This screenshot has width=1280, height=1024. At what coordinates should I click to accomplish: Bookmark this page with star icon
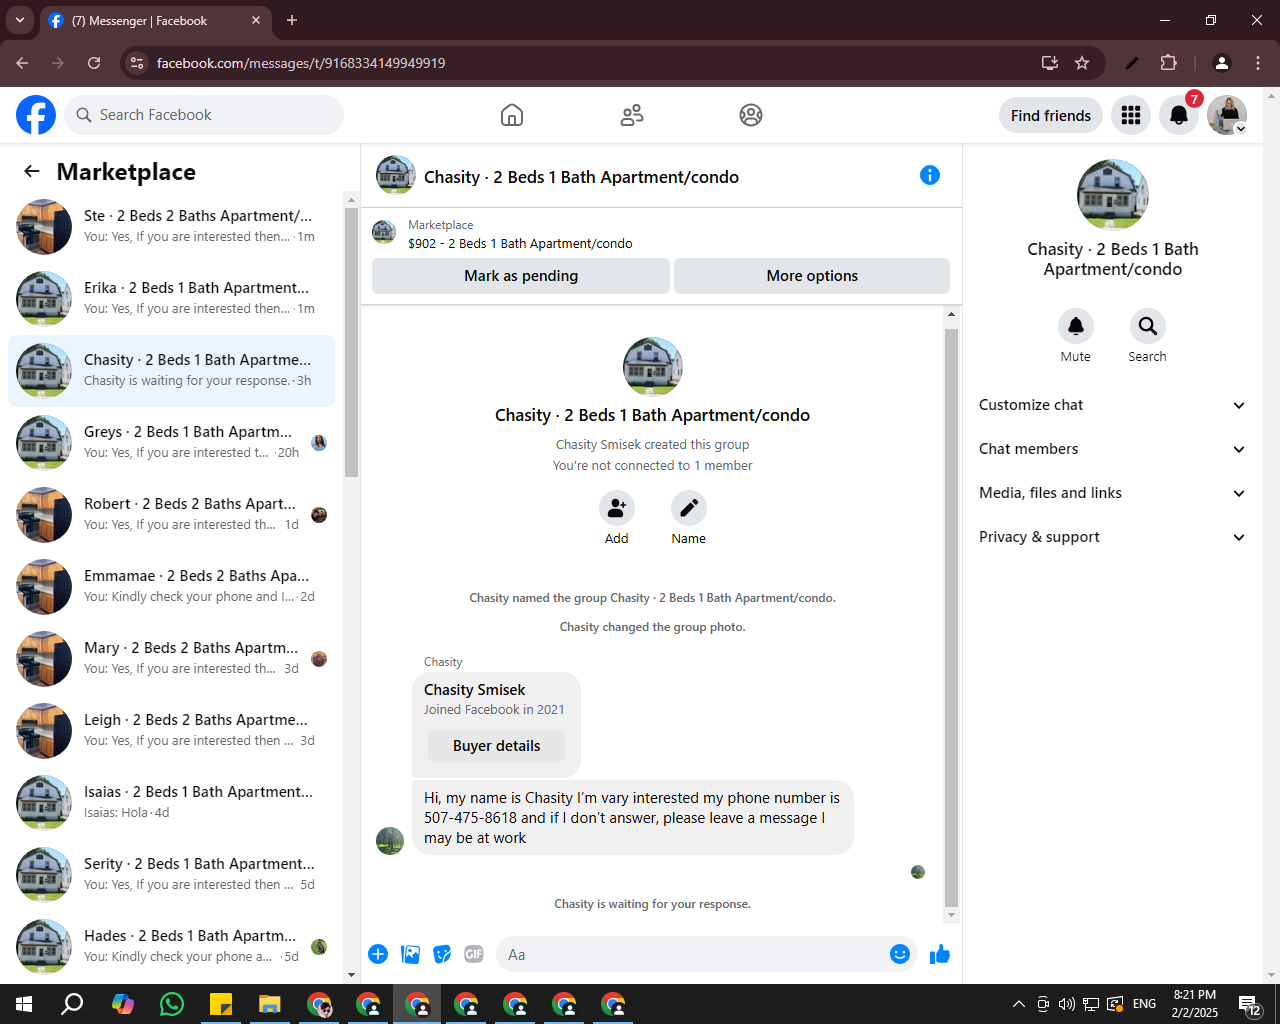(1082, 63)
